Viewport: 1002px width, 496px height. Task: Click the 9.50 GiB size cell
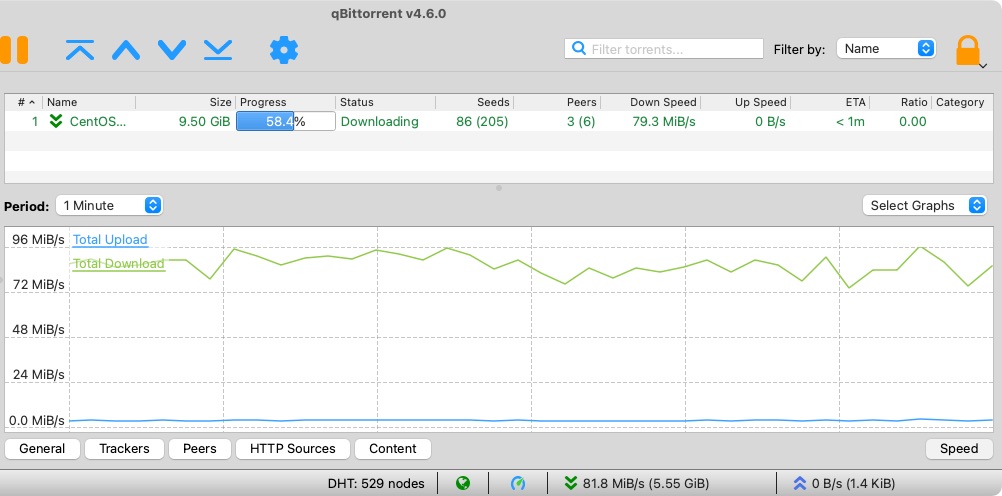(x=204, y=121)
